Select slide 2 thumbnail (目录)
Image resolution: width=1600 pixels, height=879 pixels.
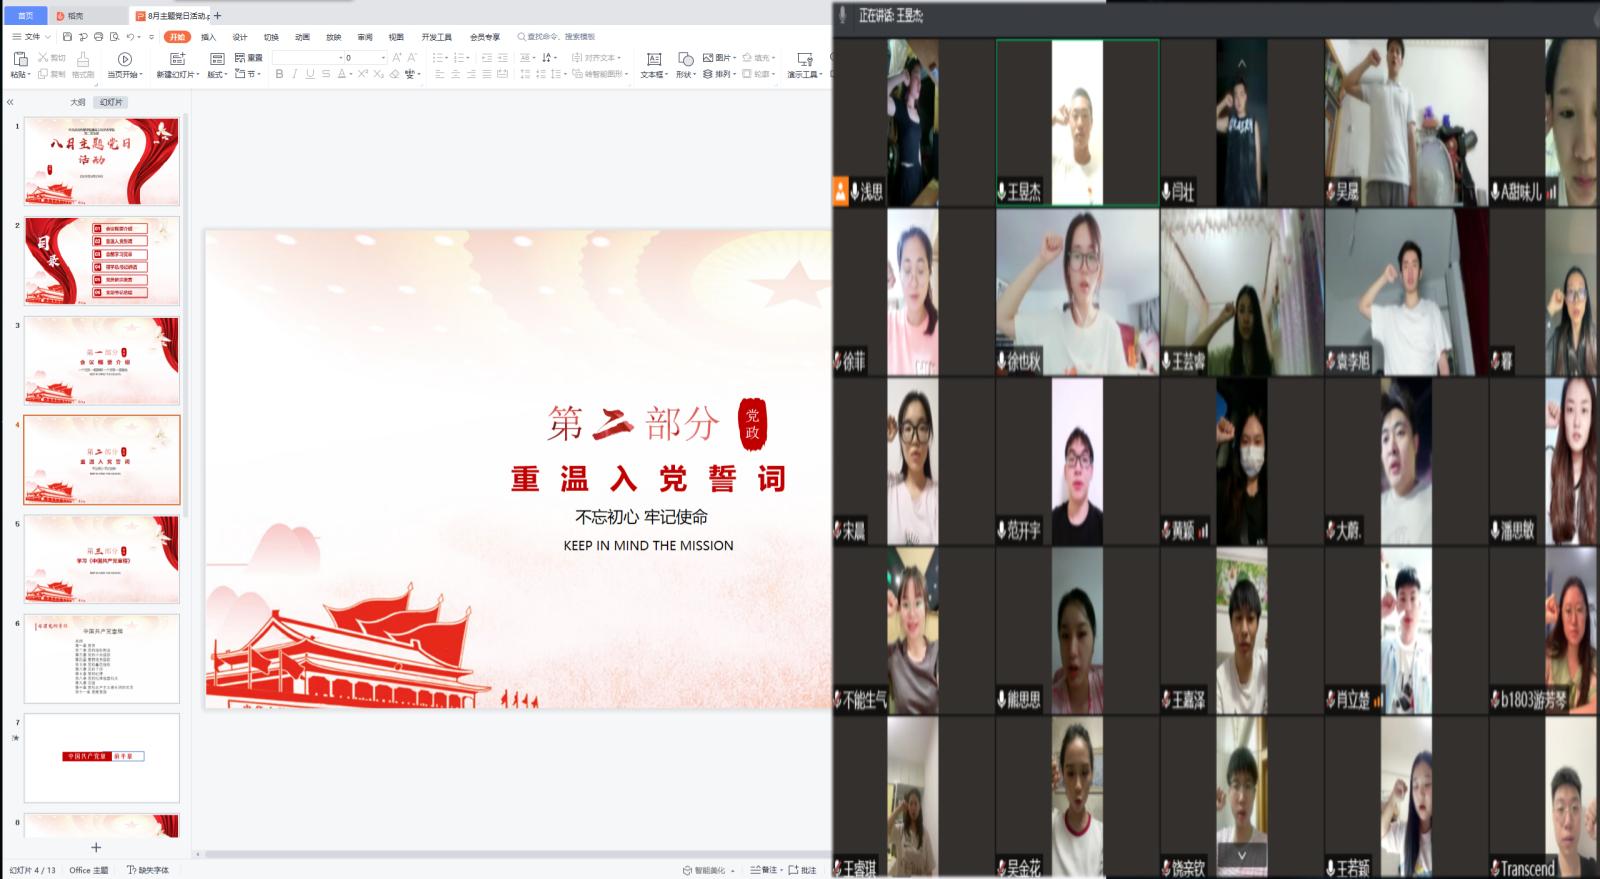tap(102, 261)
